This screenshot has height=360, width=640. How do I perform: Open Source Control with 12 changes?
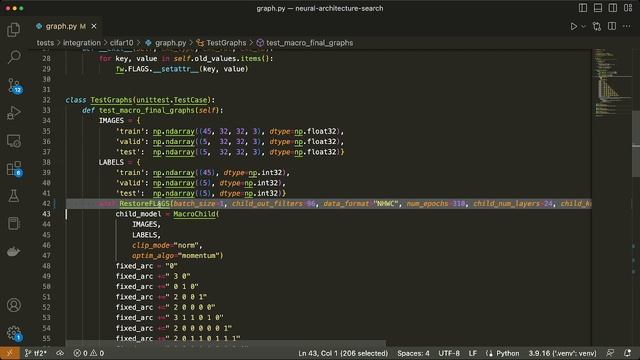[x=14, y=85]
